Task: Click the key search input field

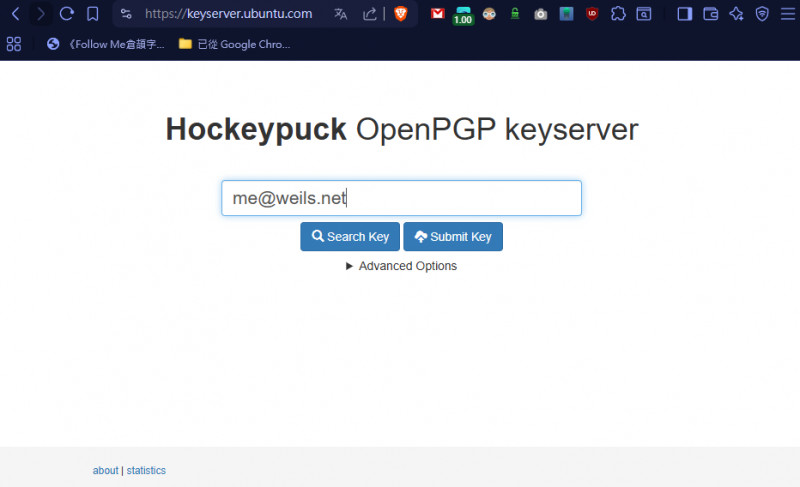Action: [401, 198]
